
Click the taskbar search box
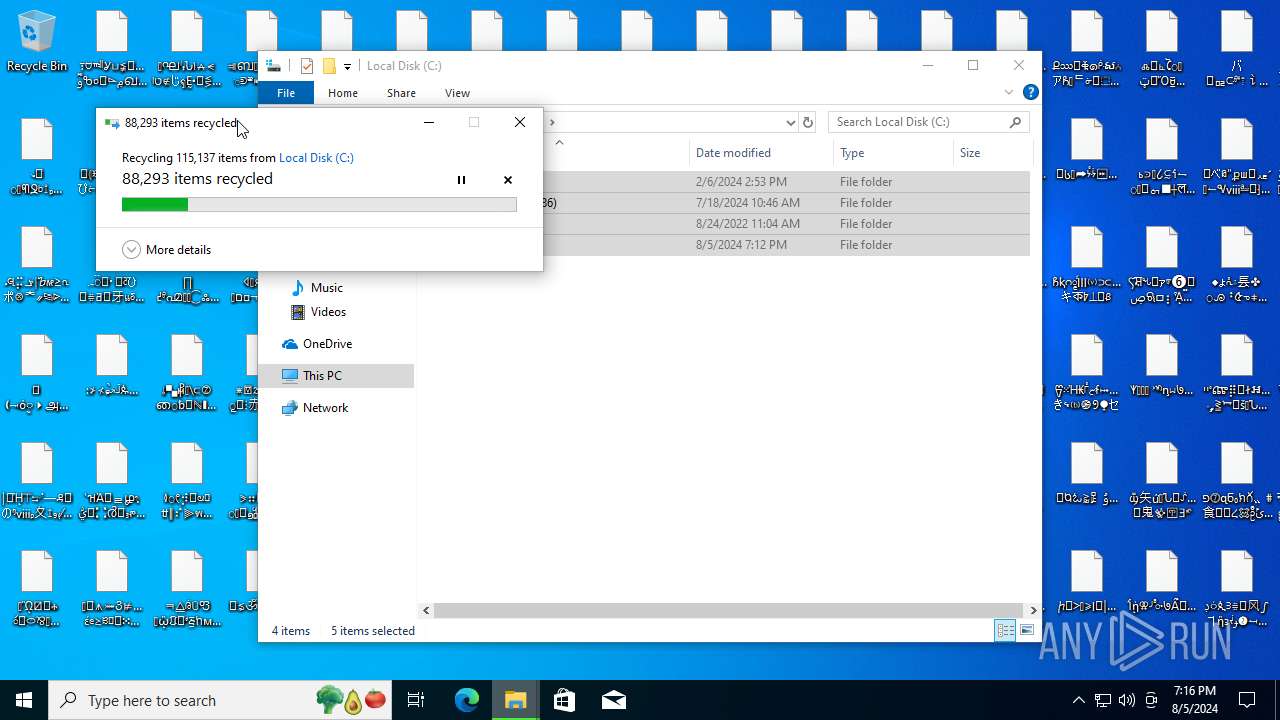(x=220, y=700)
